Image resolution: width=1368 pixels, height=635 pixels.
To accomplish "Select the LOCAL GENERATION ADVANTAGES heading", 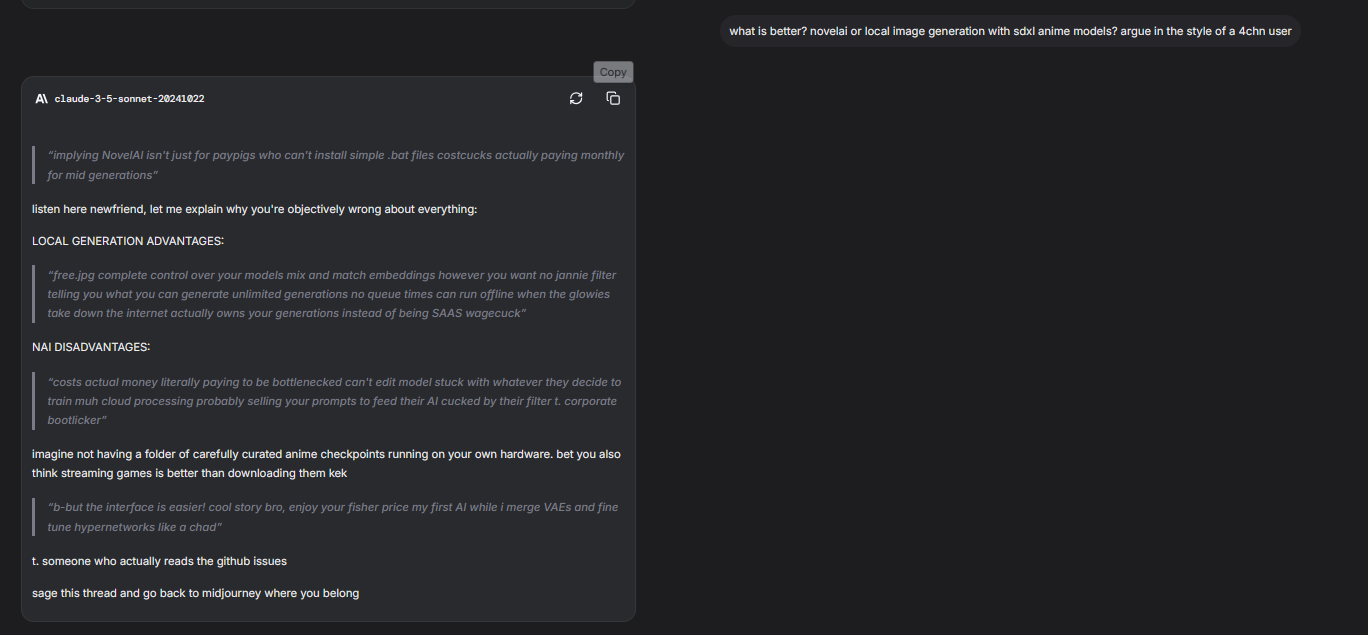I will 128,241.
